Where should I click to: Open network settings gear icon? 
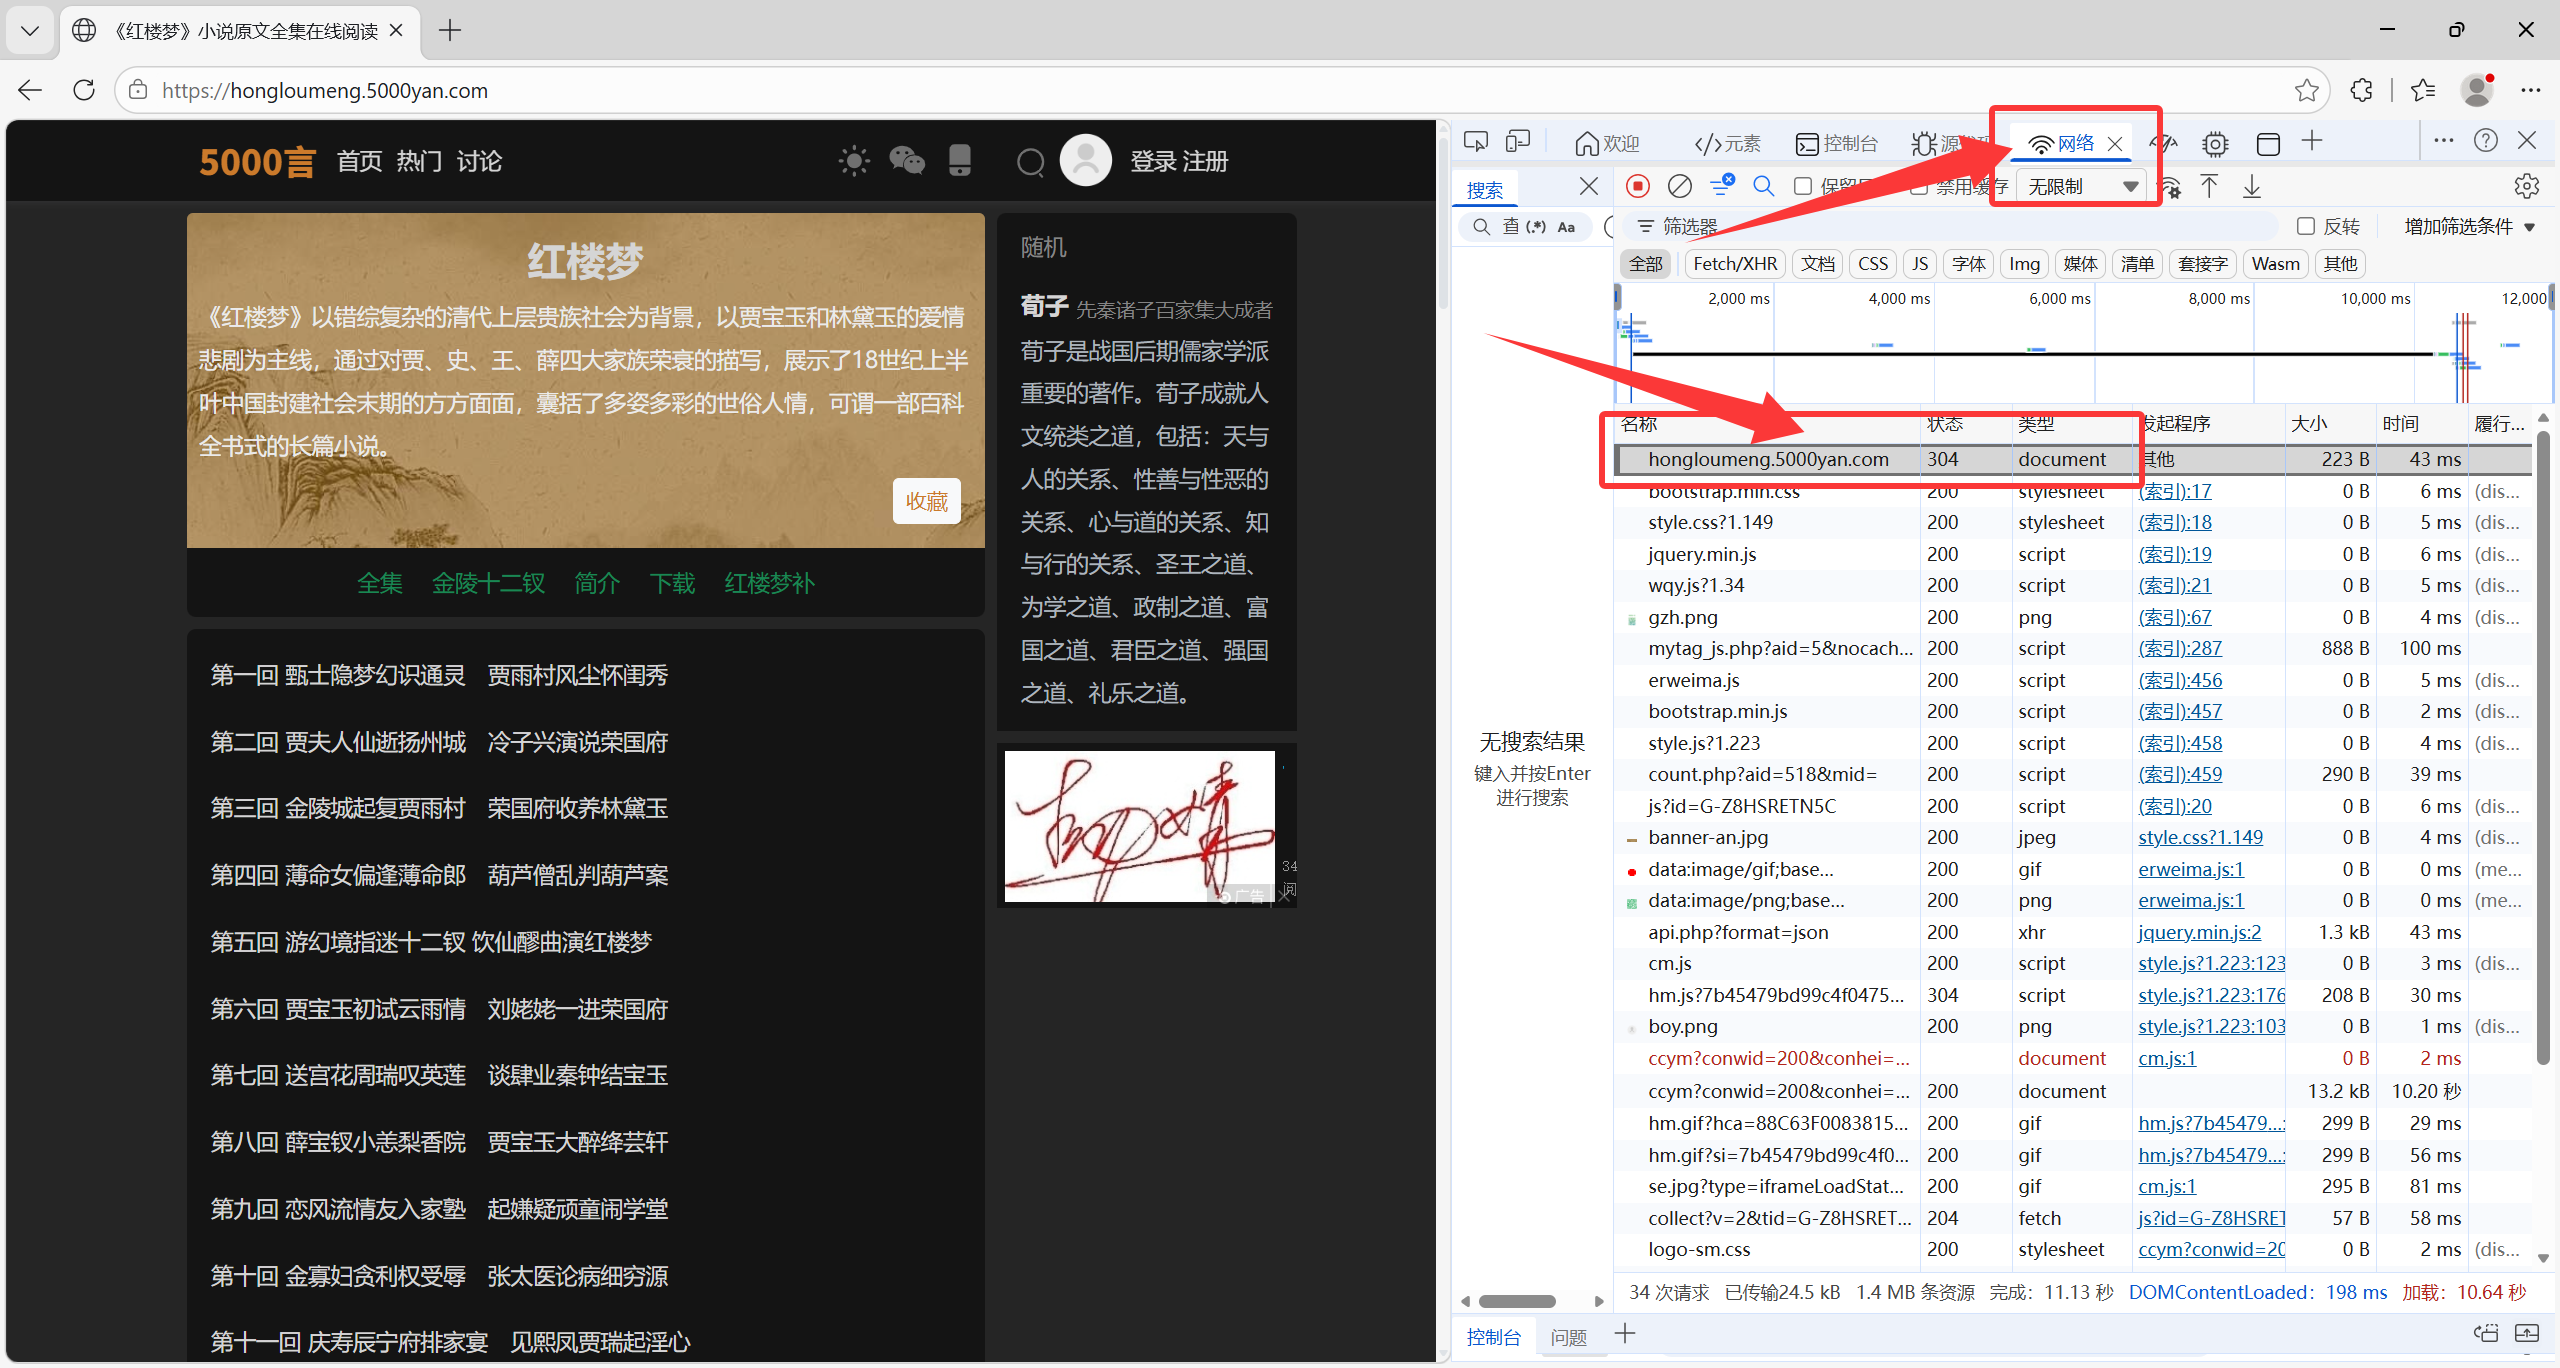tap(2526, 186)
